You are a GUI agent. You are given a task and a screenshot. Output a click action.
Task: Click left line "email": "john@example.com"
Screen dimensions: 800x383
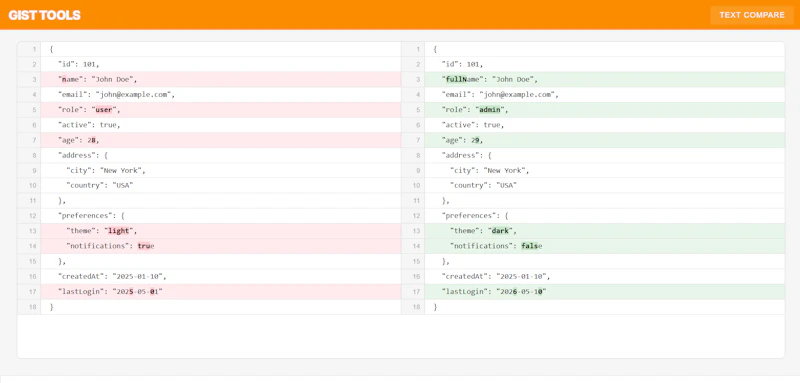point(221,95)
